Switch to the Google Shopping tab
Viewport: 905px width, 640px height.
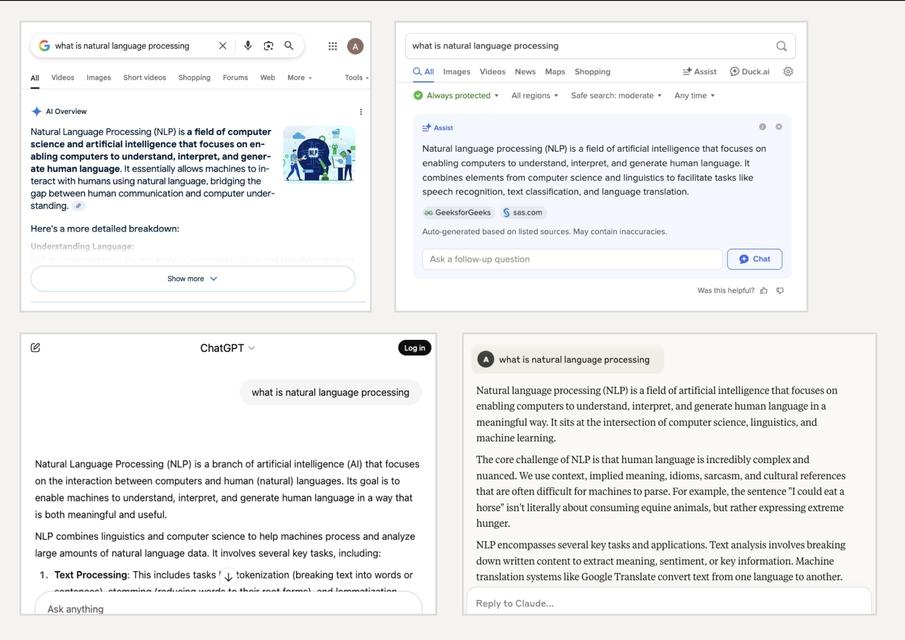tap(195, 77)
